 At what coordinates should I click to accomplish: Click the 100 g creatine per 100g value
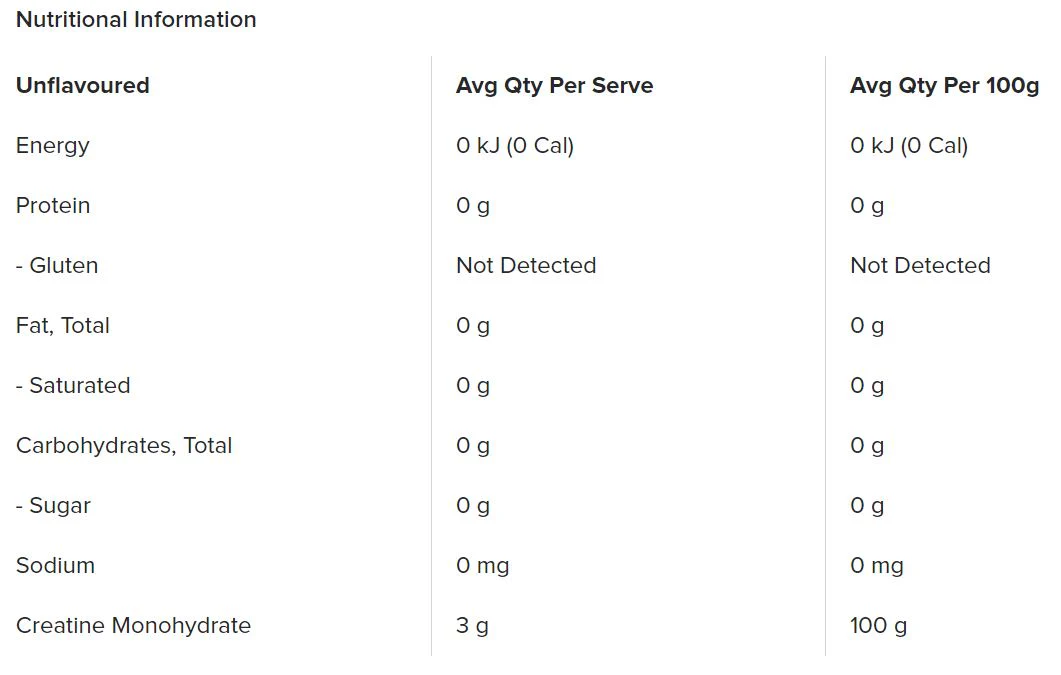[x=878, y=626]
